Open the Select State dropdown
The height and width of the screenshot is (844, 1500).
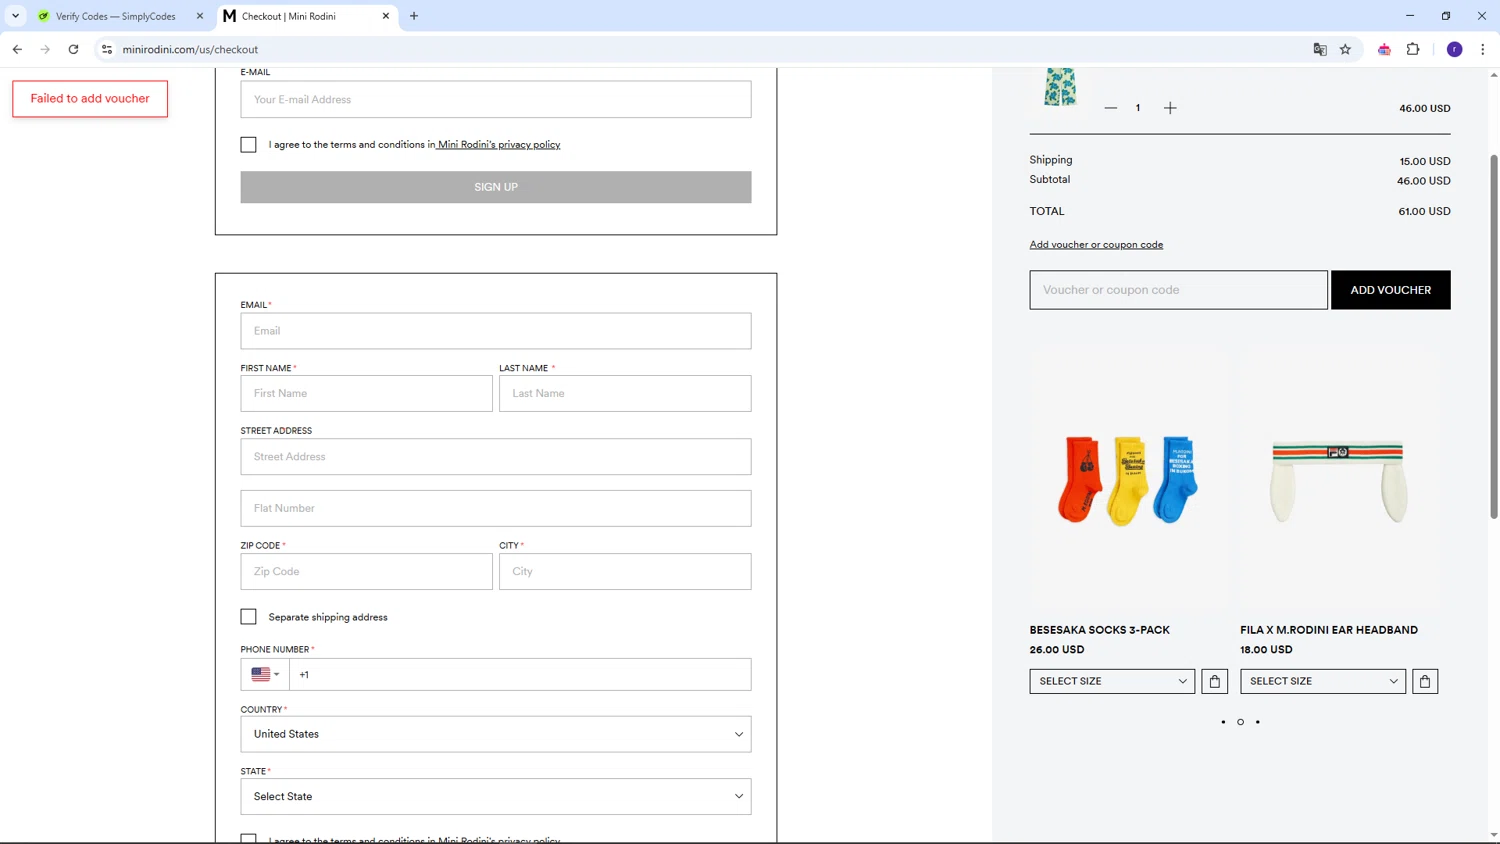[x=496, y=797]
